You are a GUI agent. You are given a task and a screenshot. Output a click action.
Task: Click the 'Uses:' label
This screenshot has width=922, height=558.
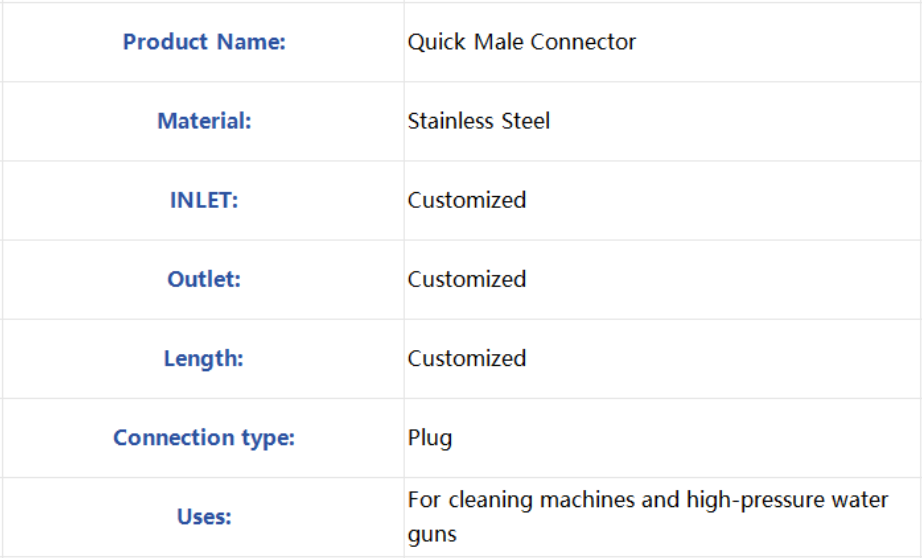(204, 517)
